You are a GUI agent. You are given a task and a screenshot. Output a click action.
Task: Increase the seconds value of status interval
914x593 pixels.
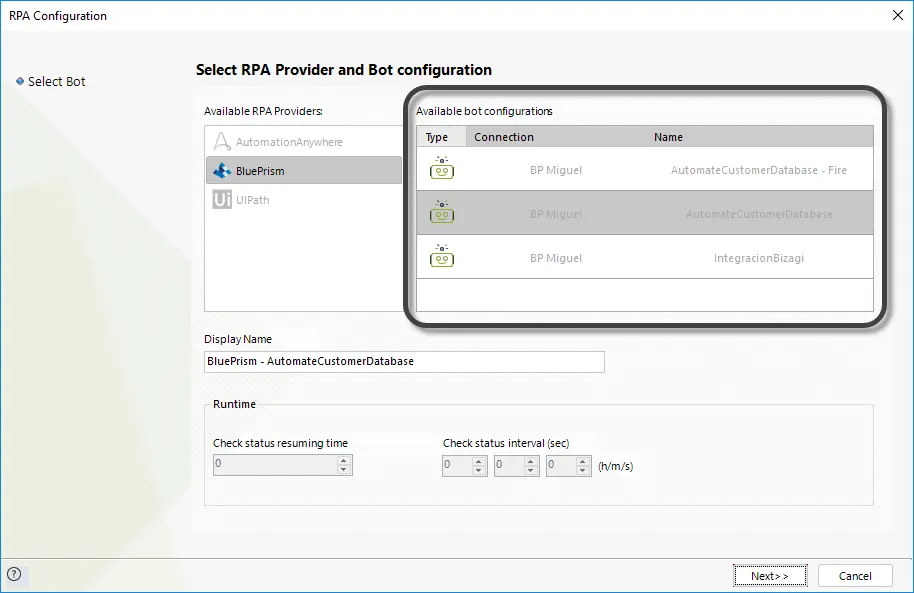[x=582, y=461]
